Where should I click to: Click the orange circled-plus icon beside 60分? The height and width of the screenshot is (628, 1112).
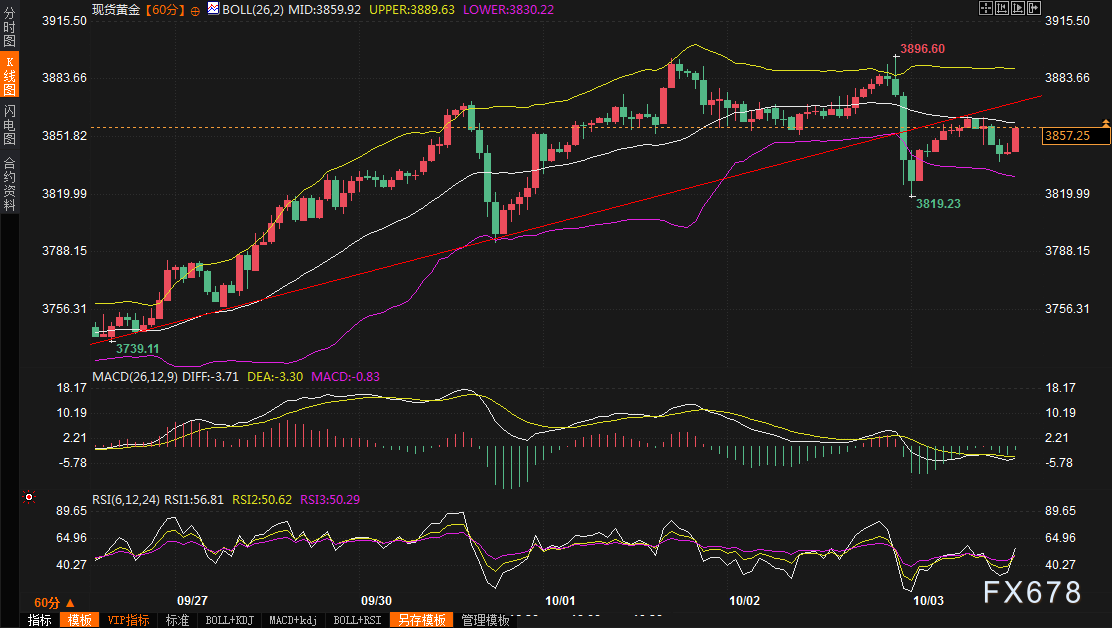coord(195,9)
